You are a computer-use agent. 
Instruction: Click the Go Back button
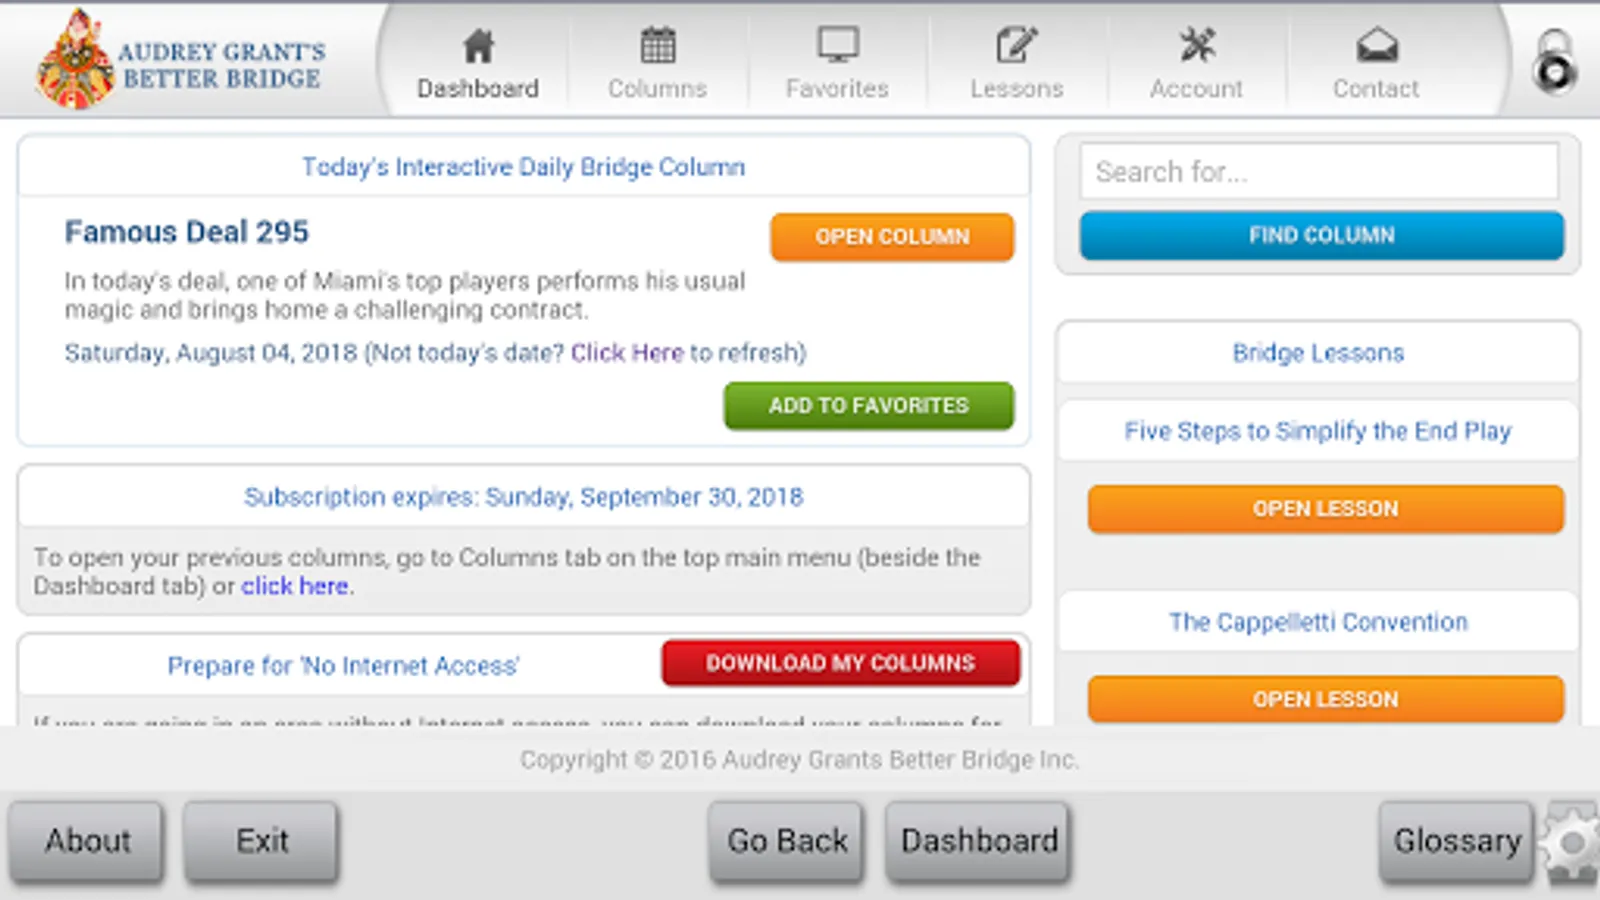[787, 841]
